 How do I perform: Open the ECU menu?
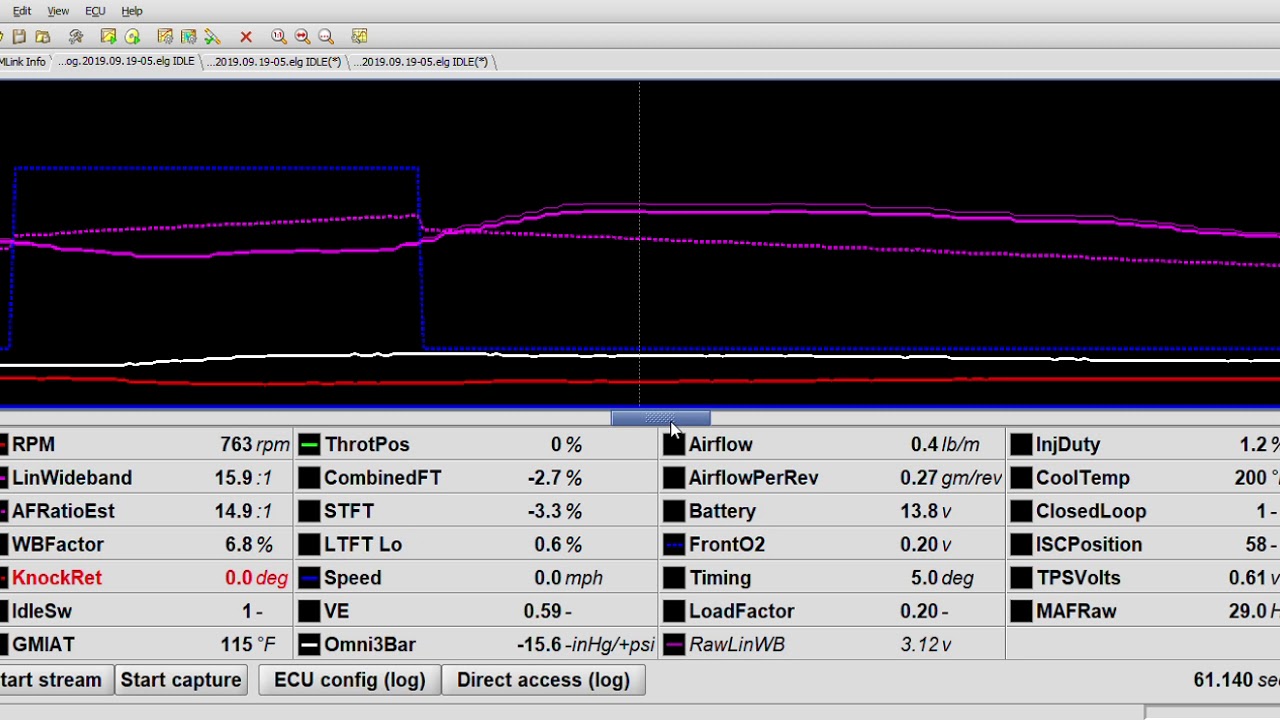coord(95,11)
